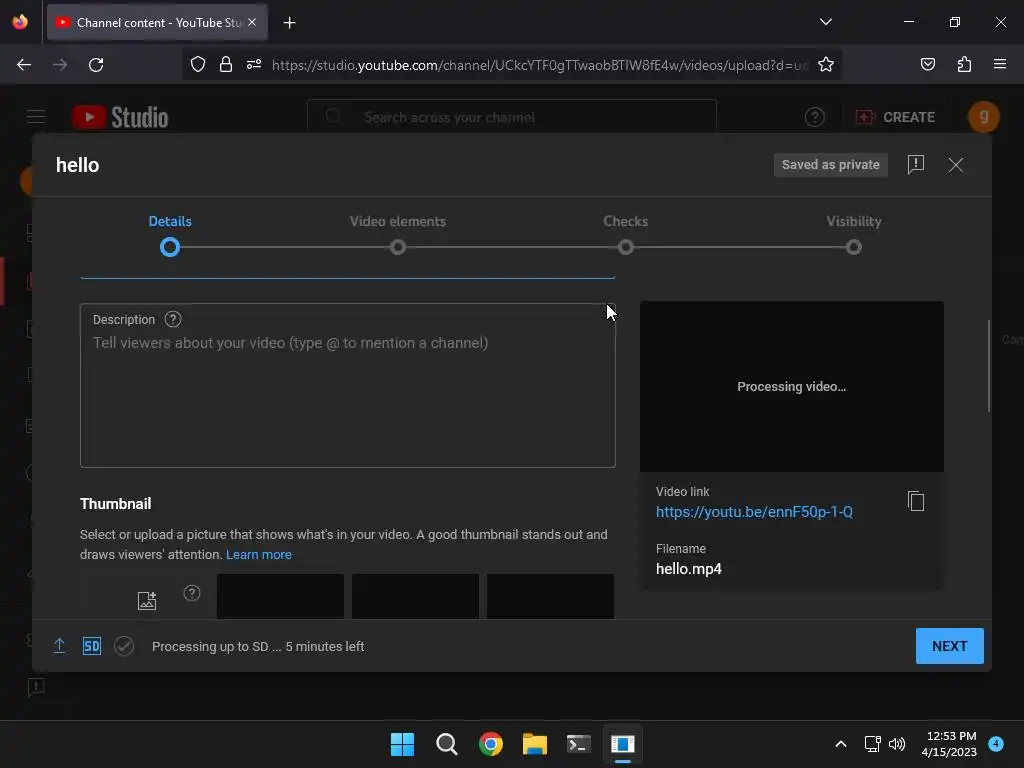Reload the current page
Image resolution: width=1024 pixels, height=768 pixels.
(96, 65)
